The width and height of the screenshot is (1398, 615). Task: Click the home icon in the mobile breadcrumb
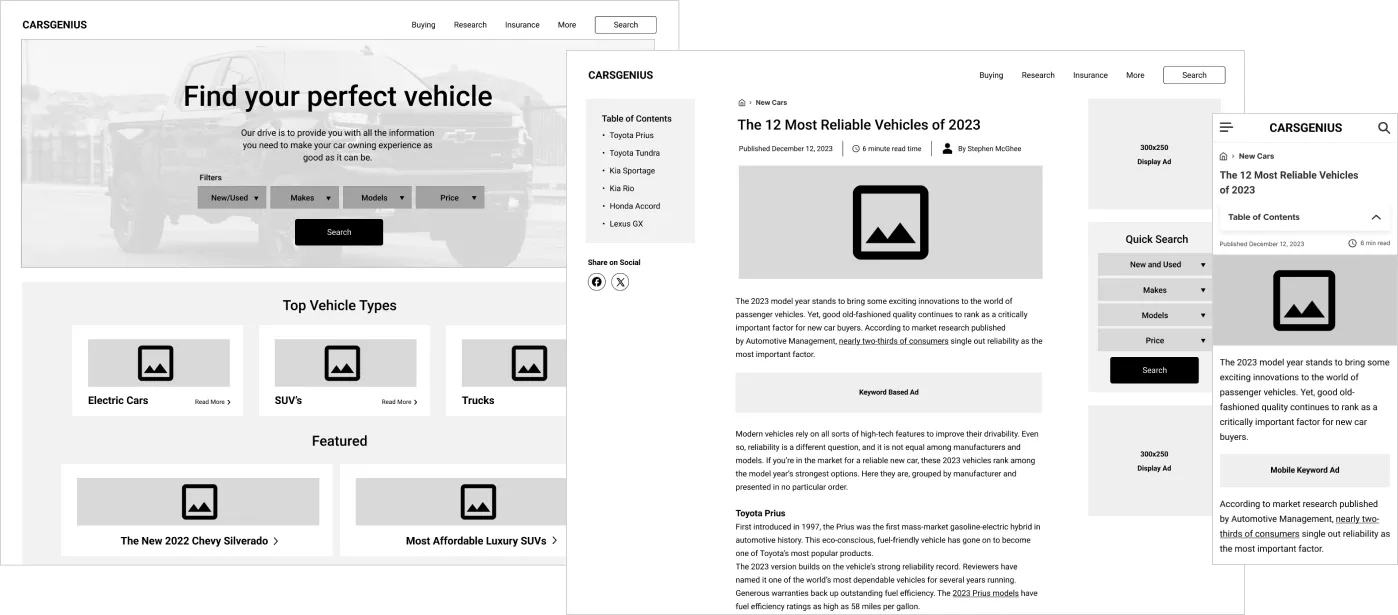pos(1222,155)
